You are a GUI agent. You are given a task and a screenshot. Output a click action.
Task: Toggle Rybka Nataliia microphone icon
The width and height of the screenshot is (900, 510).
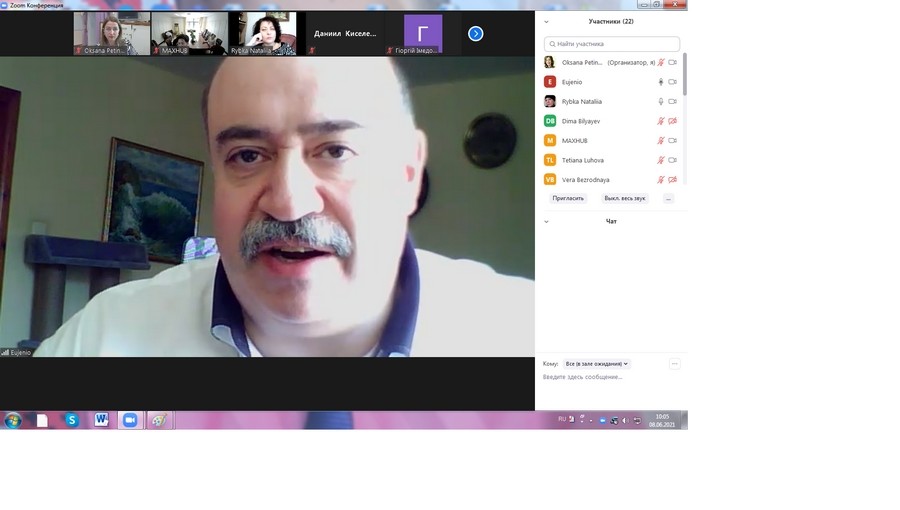click(x=661, y=102)
